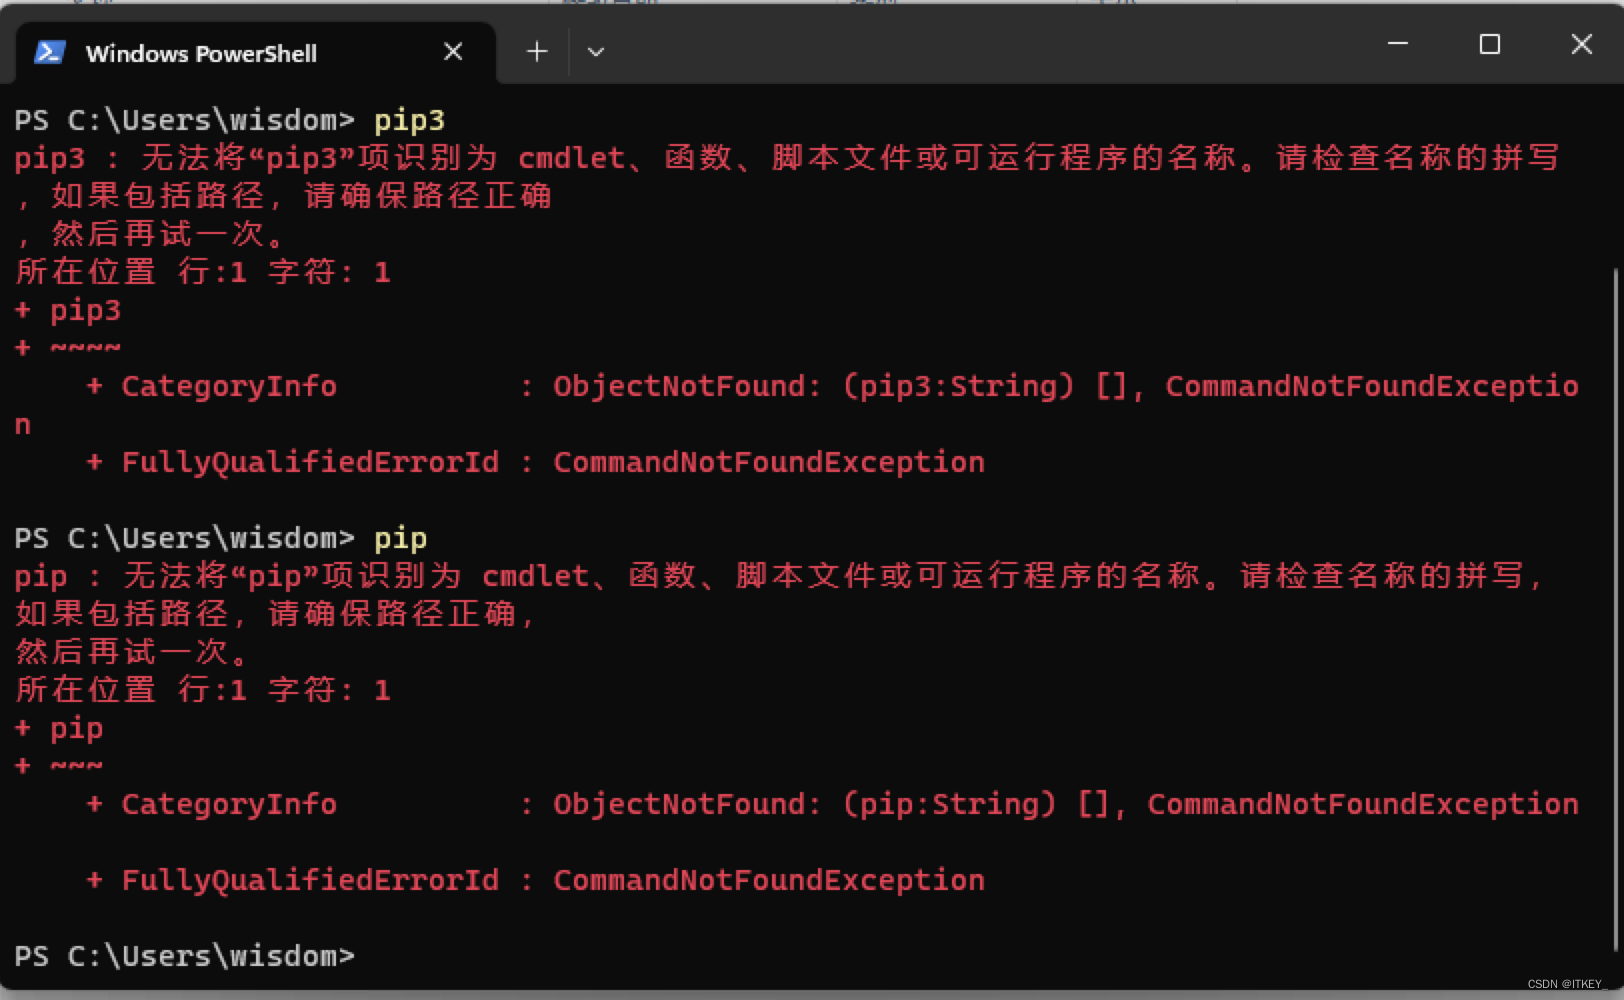
Task: Click the typed pip3 command text
Action: [x=409, y=120]
